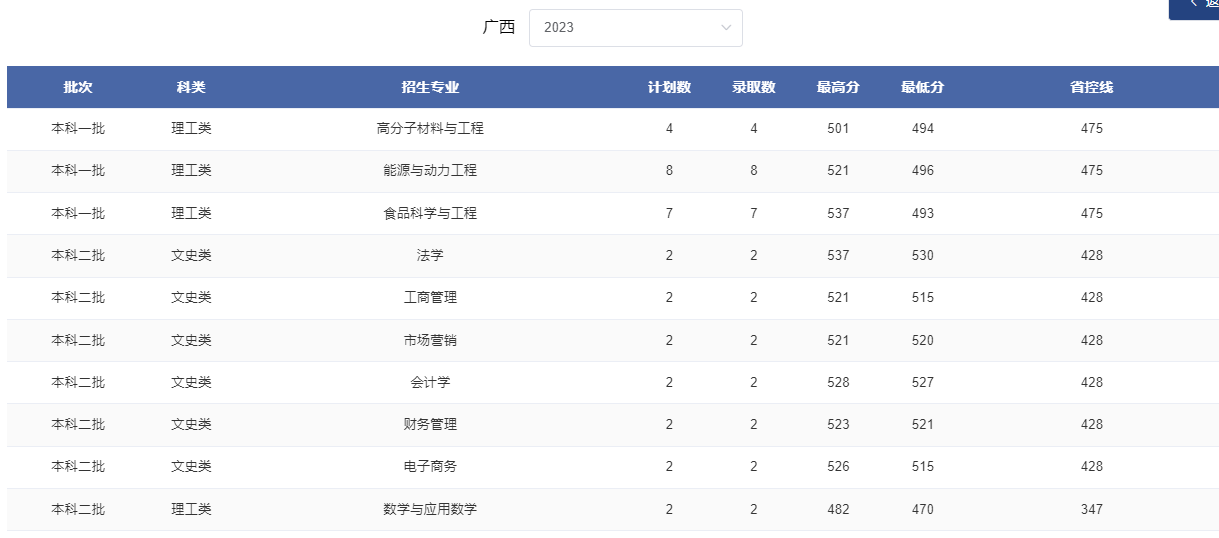Click 理工类 in 数学与应用数学 row
The height and width of the screenshot is (538, 1219).
(191, 510)
